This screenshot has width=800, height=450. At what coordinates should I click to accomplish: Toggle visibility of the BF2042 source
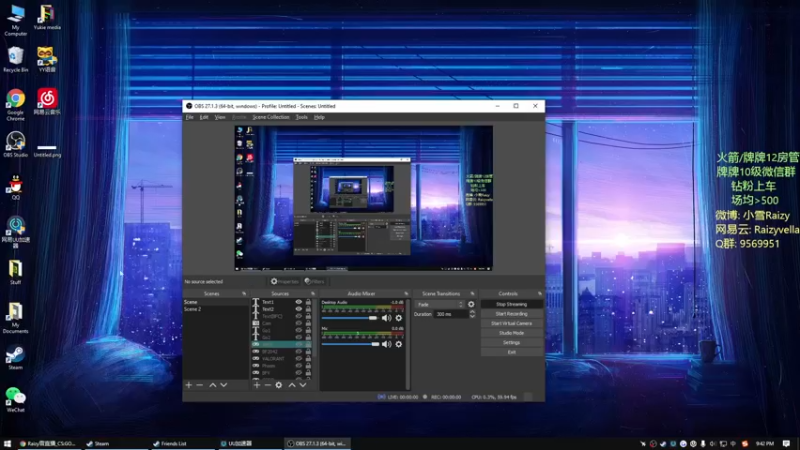point(299,352)
